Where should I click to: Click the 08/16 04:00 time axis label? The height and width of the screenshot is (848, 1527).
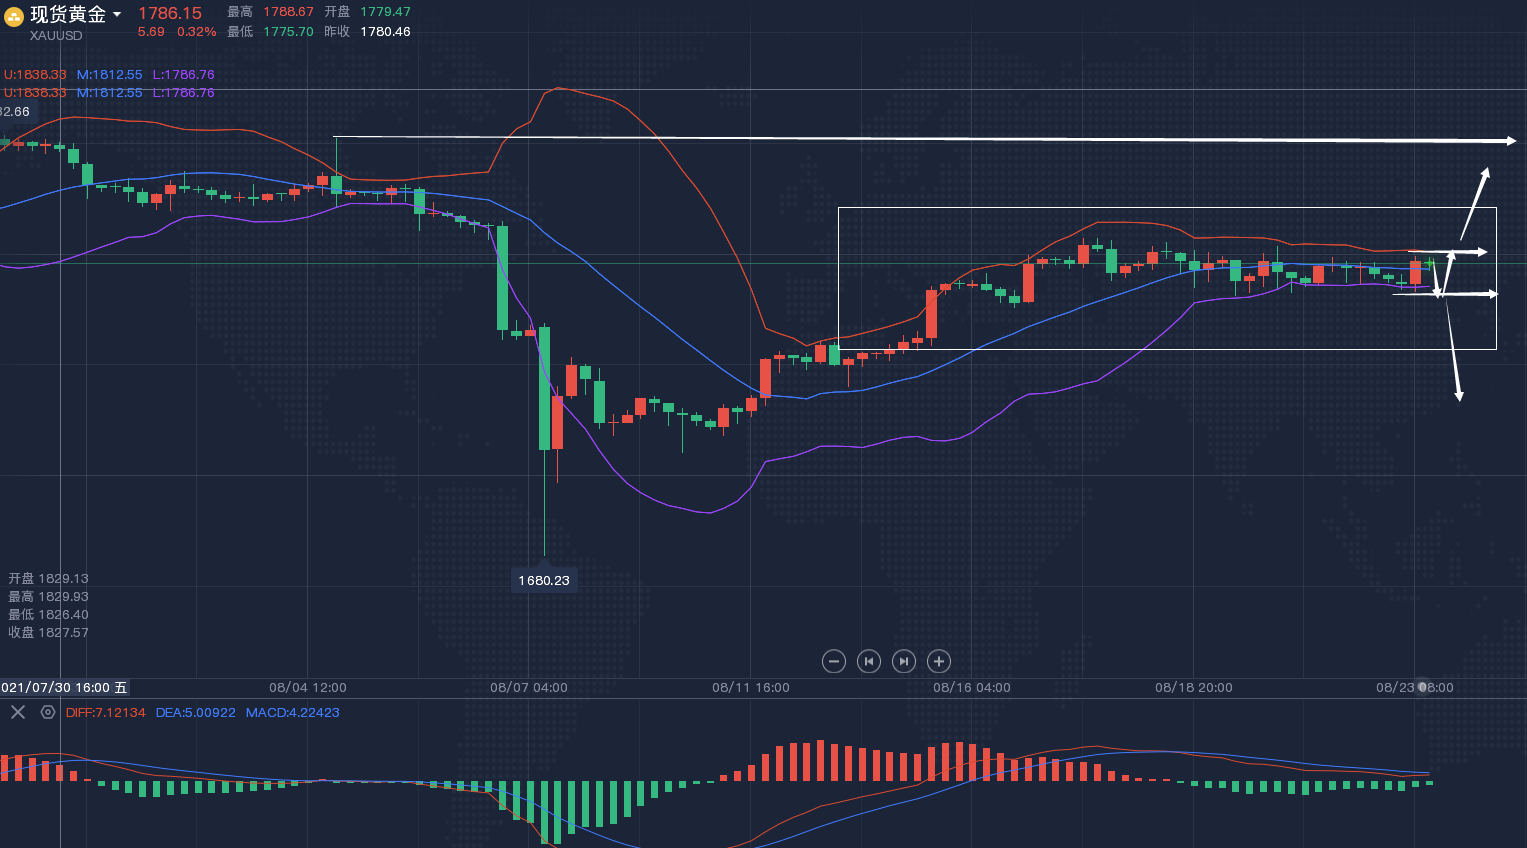coord(972,688)
